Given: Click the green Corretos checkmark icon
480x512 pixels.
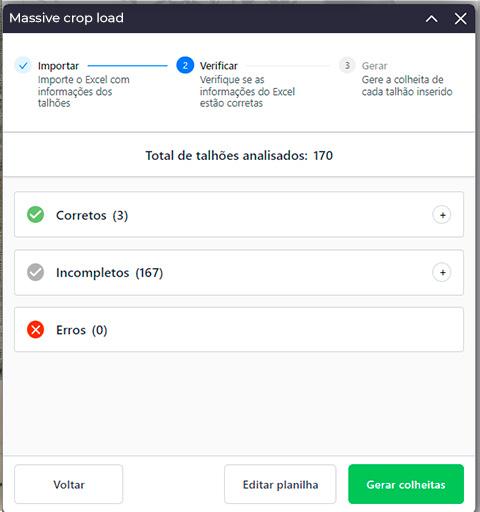Looking at the screenshot, I should [35, 214].
